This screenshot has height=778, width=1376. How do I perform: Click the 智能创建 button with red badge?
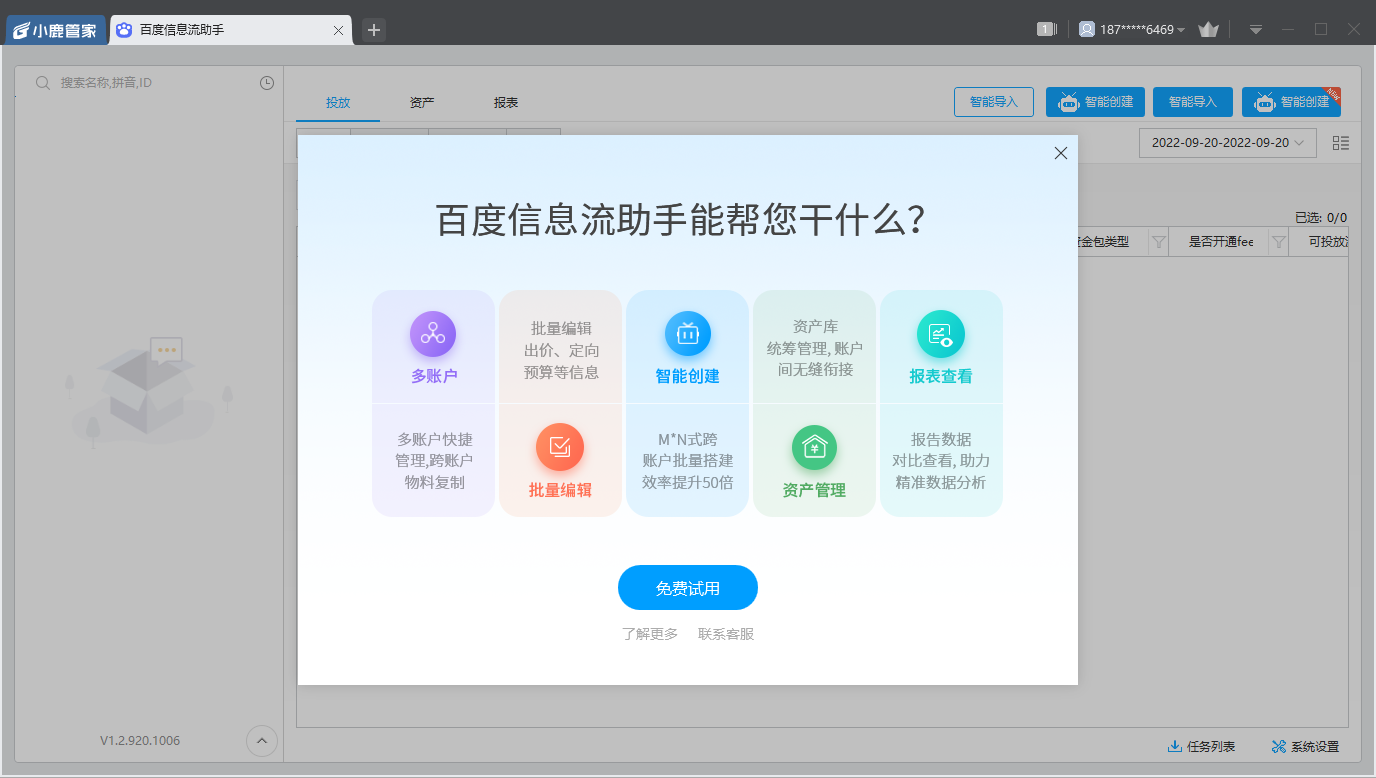click(x=1291, y=102)
